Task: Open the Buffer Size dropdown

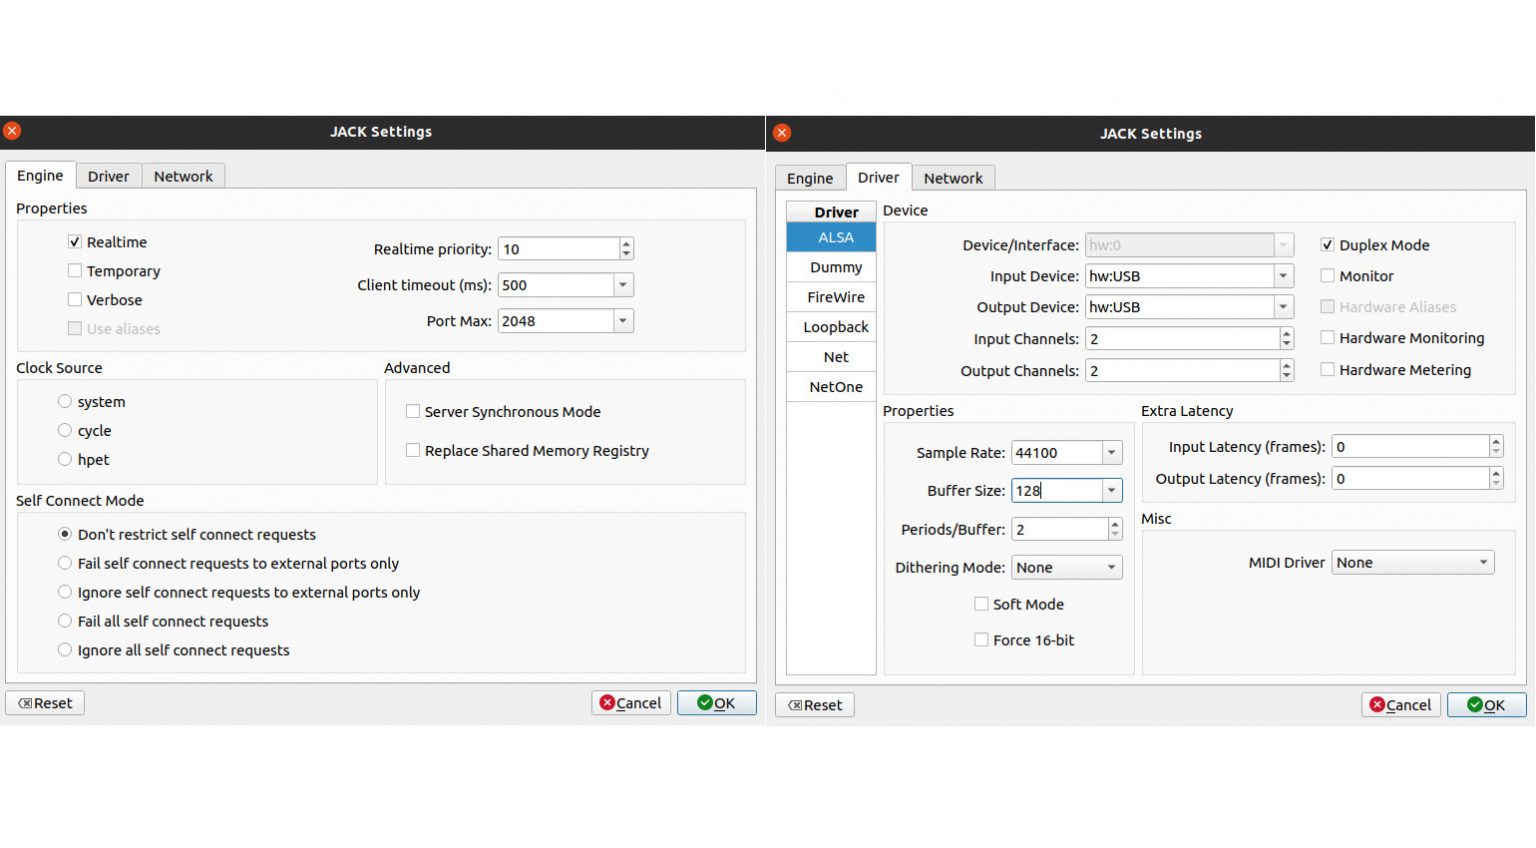Action: pos(1111,491)
